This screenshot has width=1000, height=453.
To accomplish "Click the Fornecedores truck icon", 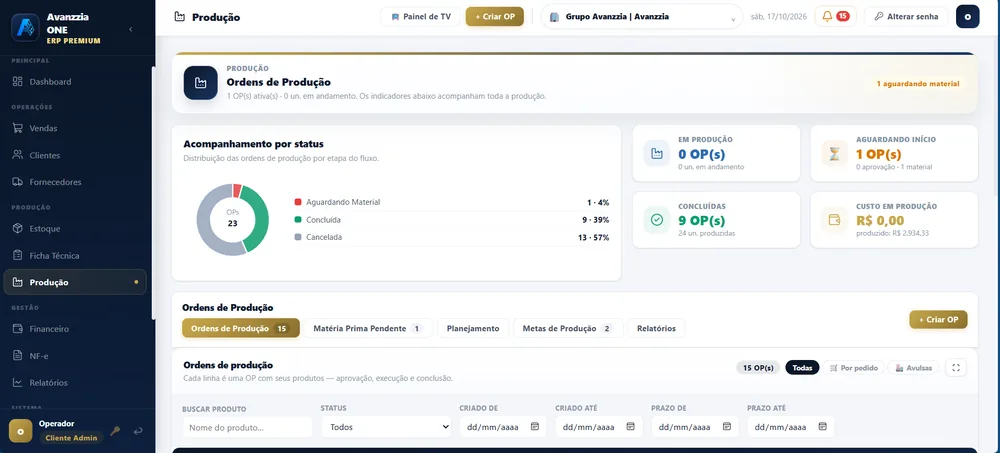I will tap(17, 182).
